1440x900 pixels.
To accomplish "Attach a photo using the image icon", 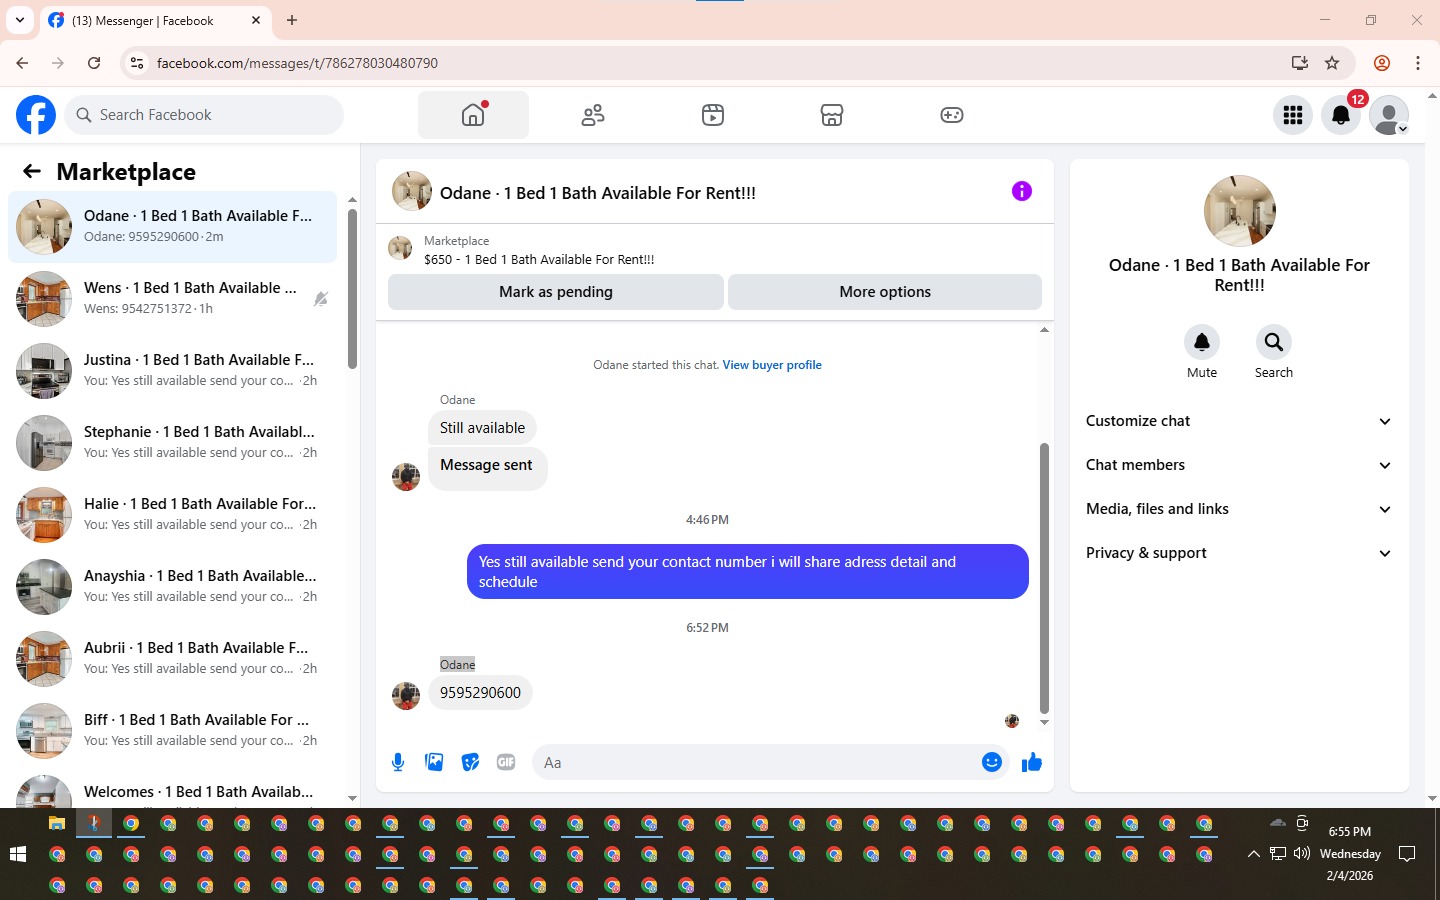I will click(x=434, y=762).
